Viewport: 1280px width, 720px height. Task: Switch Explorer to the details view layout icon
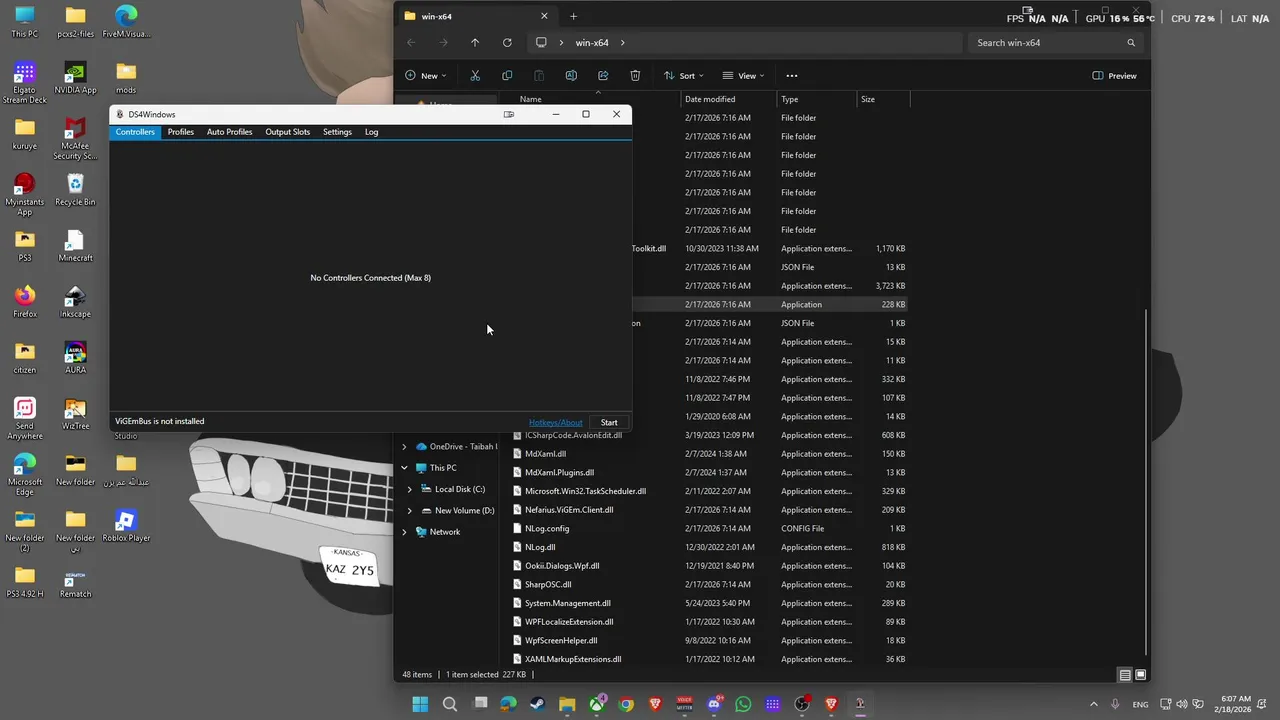1125,675
